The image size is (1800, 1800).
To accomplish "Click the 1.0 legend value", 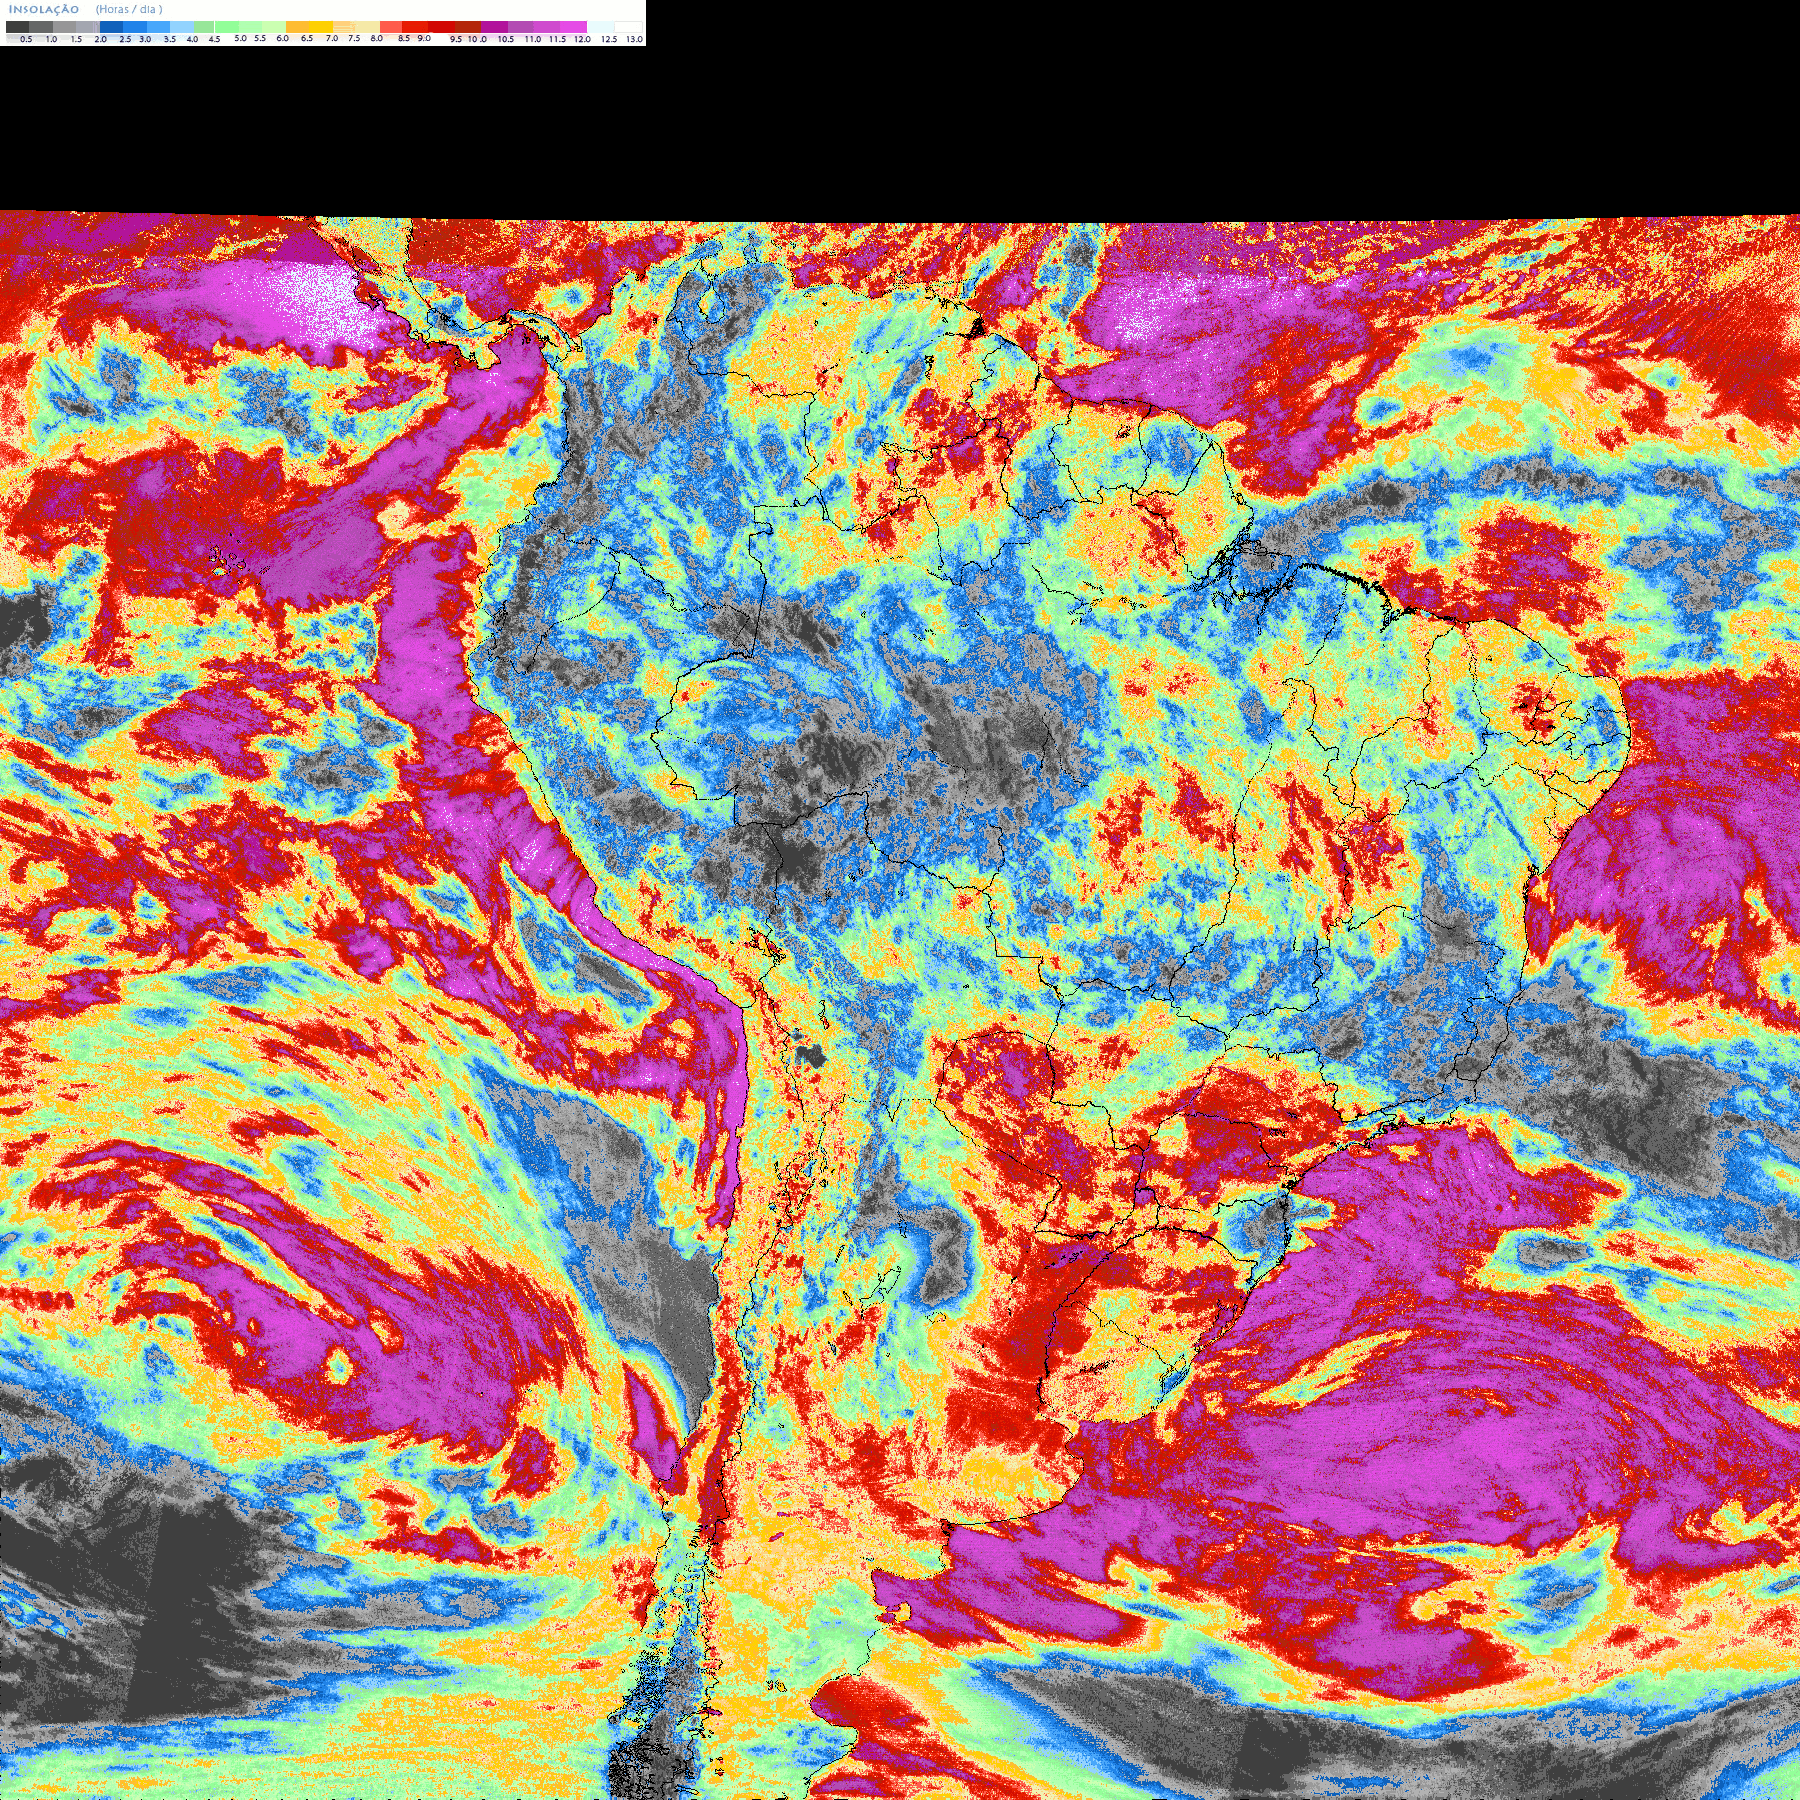I will [x=51, y=39].
